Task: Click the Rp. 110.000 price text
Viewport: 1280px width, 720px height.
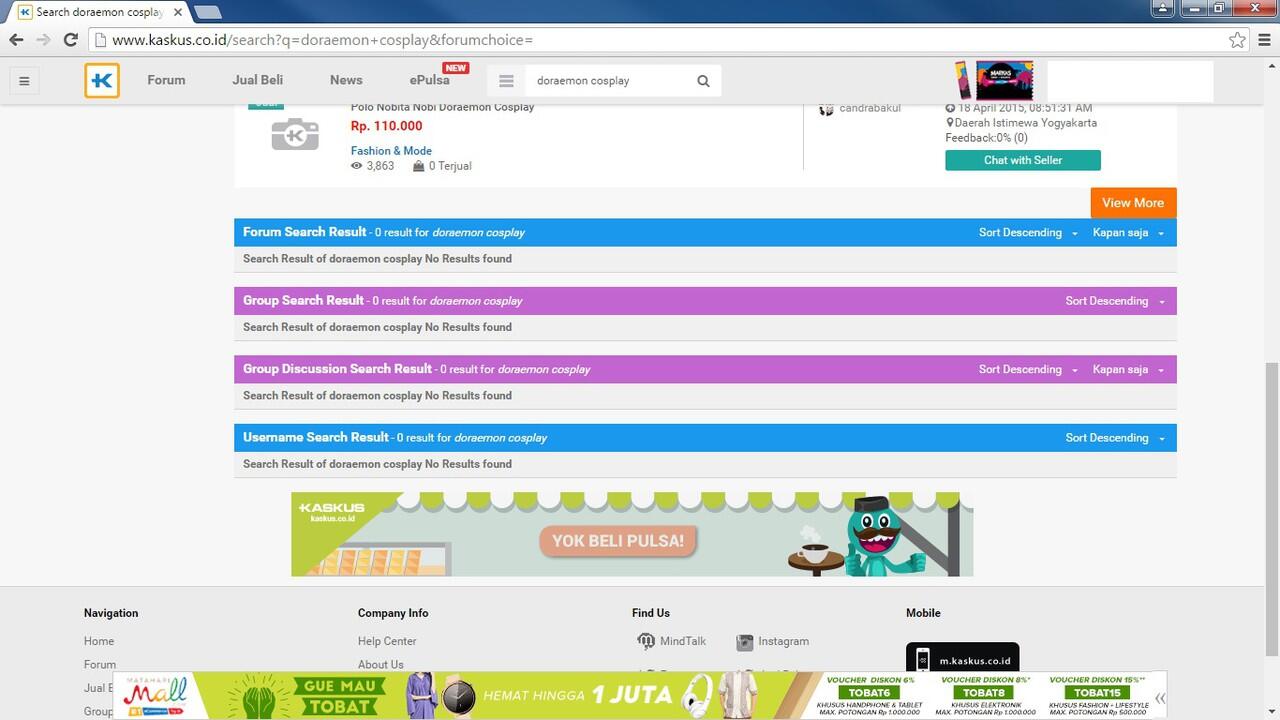Action: (x=386, y=126)
